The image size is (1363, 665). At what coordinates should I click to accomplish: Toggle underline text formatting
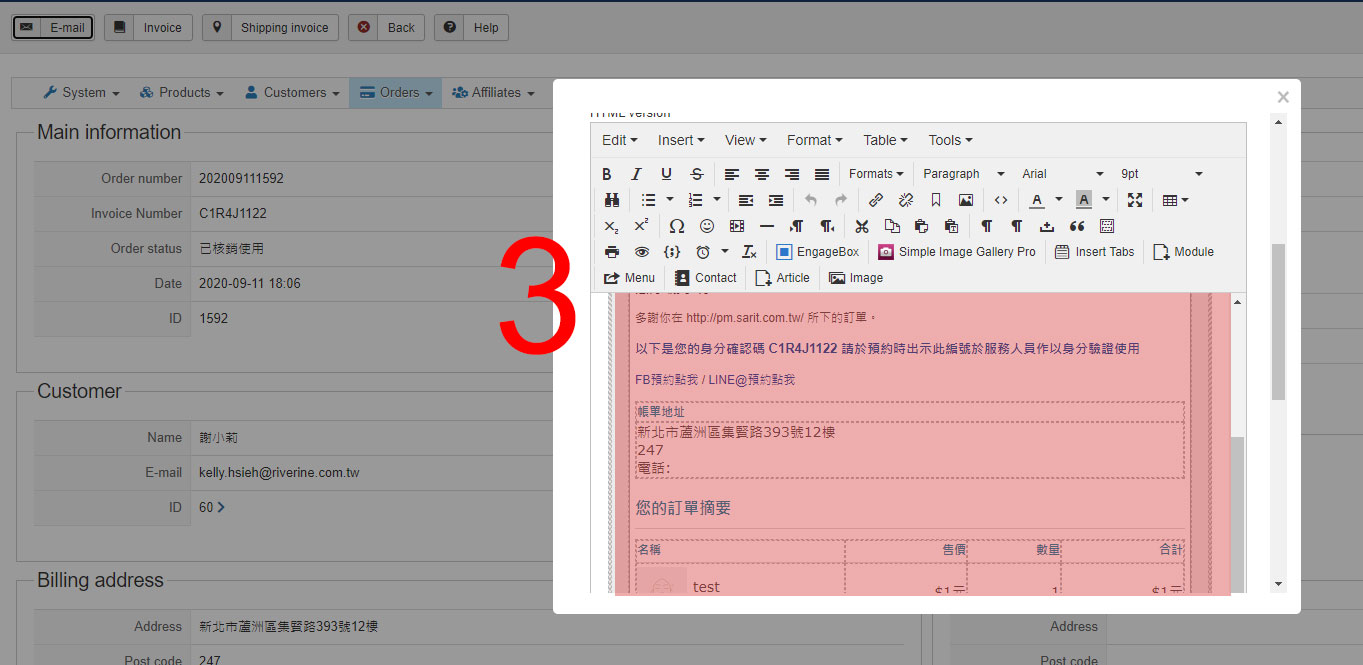point(666,174)
